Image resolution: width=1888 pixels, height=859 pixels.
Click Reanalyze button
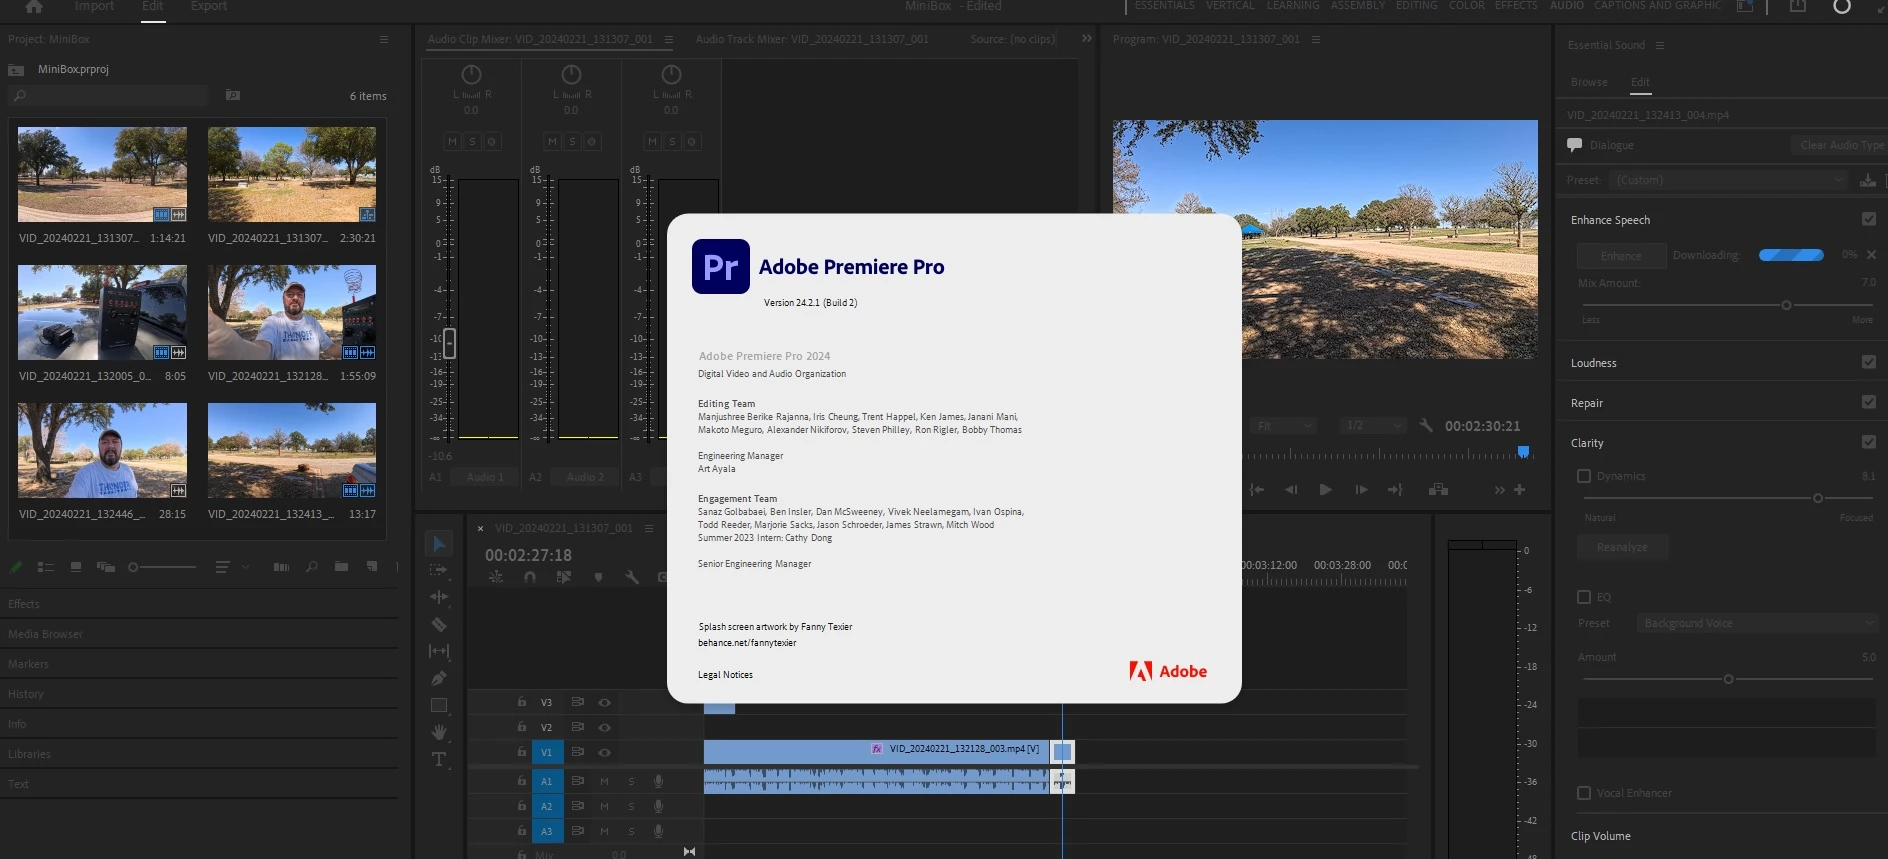click(1622, 547)
